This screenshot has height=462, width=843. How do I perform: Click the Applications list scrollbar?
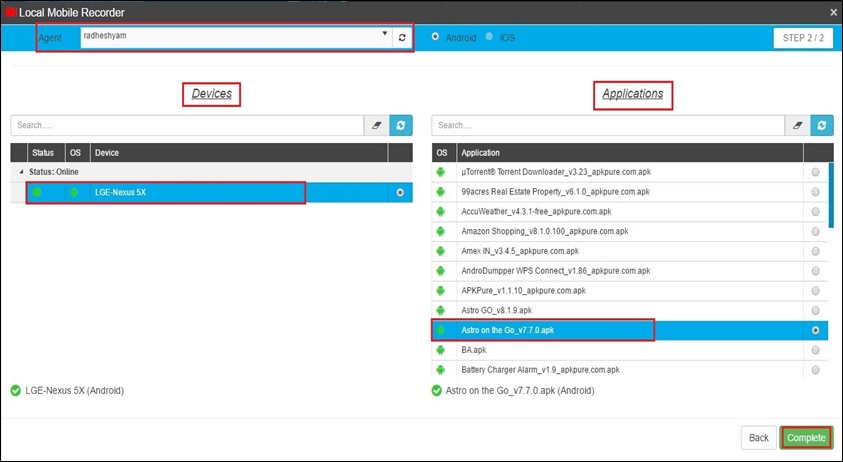tap(831, 195)
